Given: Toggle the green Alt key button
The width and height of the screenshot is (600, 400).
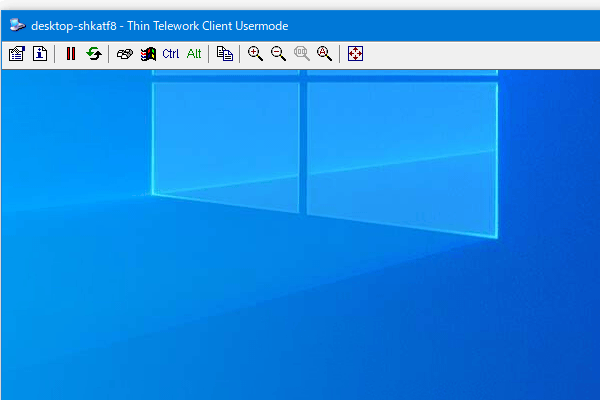Looking at the screenshot, I should point(194,54).
